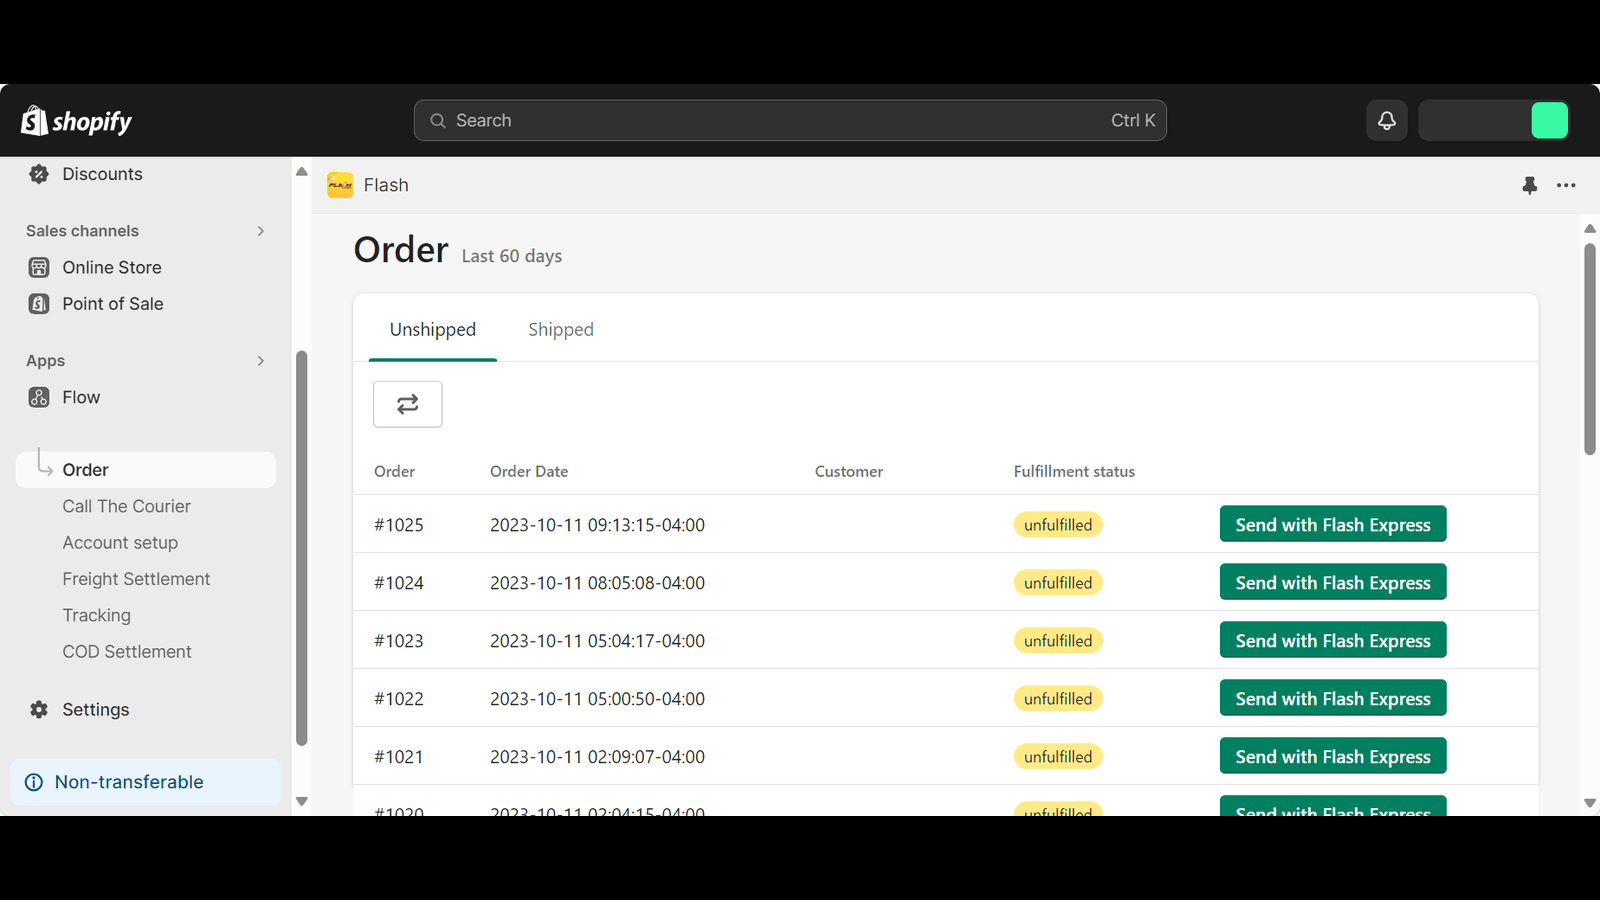The height and width of the screenshot is (900, 1600).
Task: Send order #1021 with Flash Express
Action: [x=1333, y=756]
